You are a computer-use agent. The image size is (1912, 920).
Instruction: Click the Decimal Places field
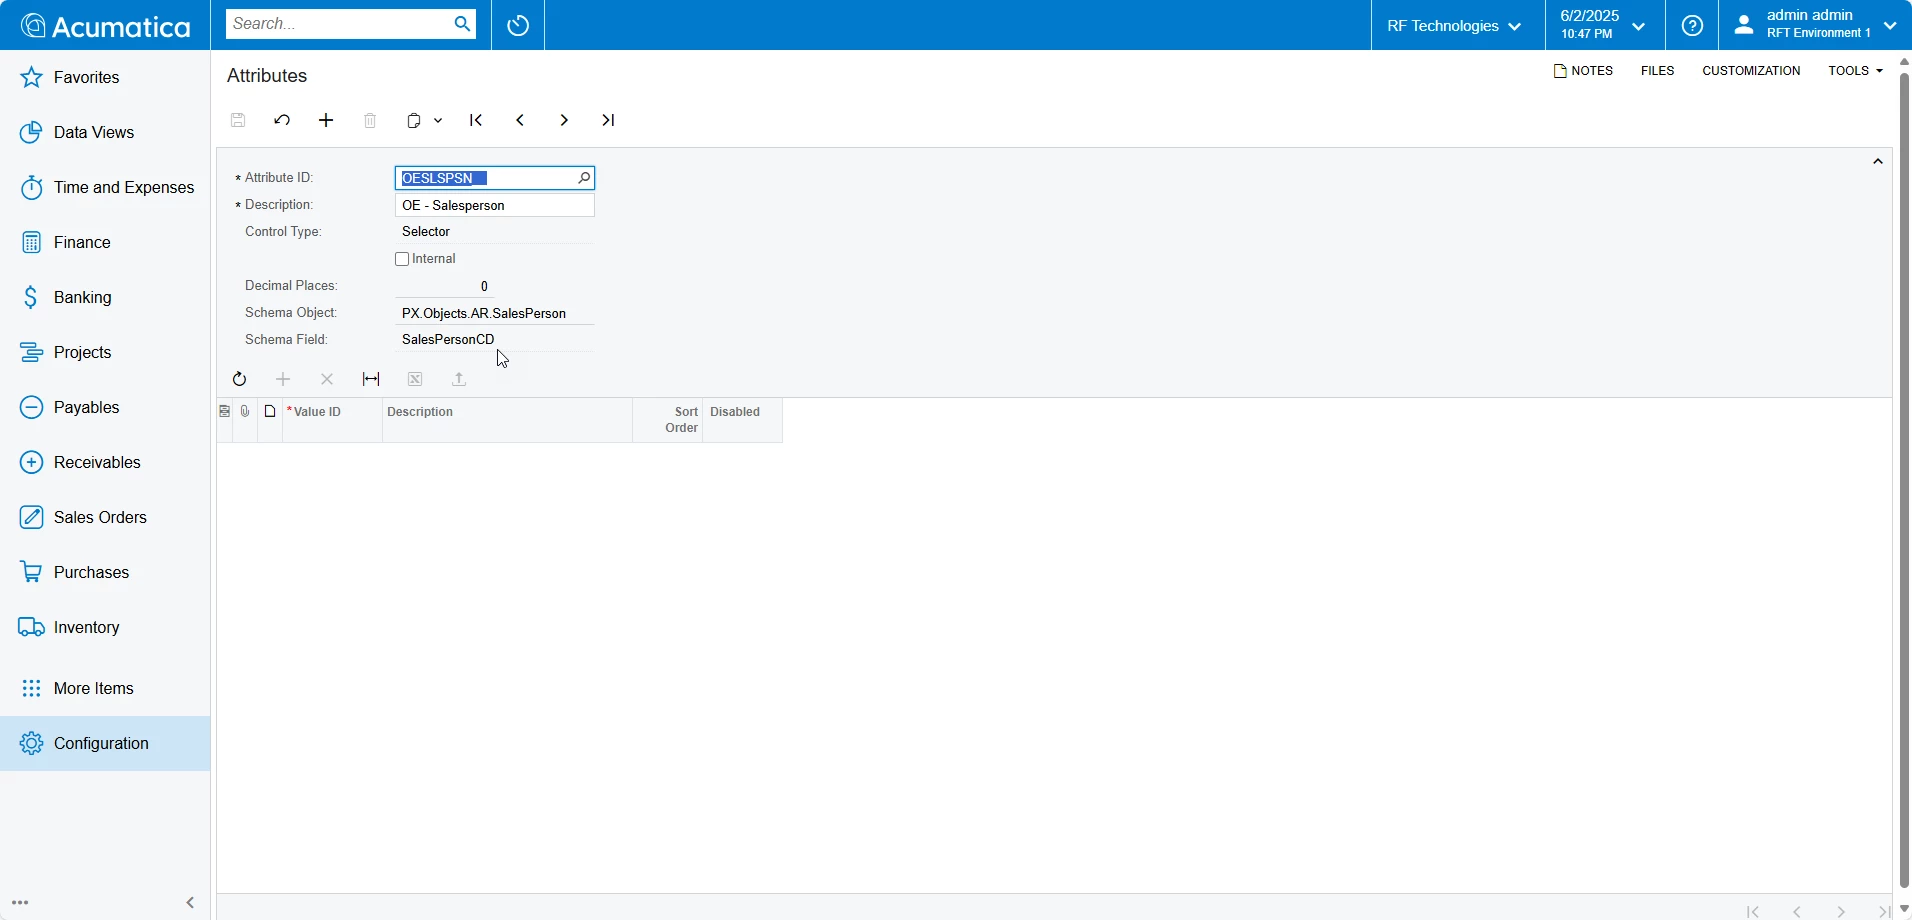tap(445, 286)
